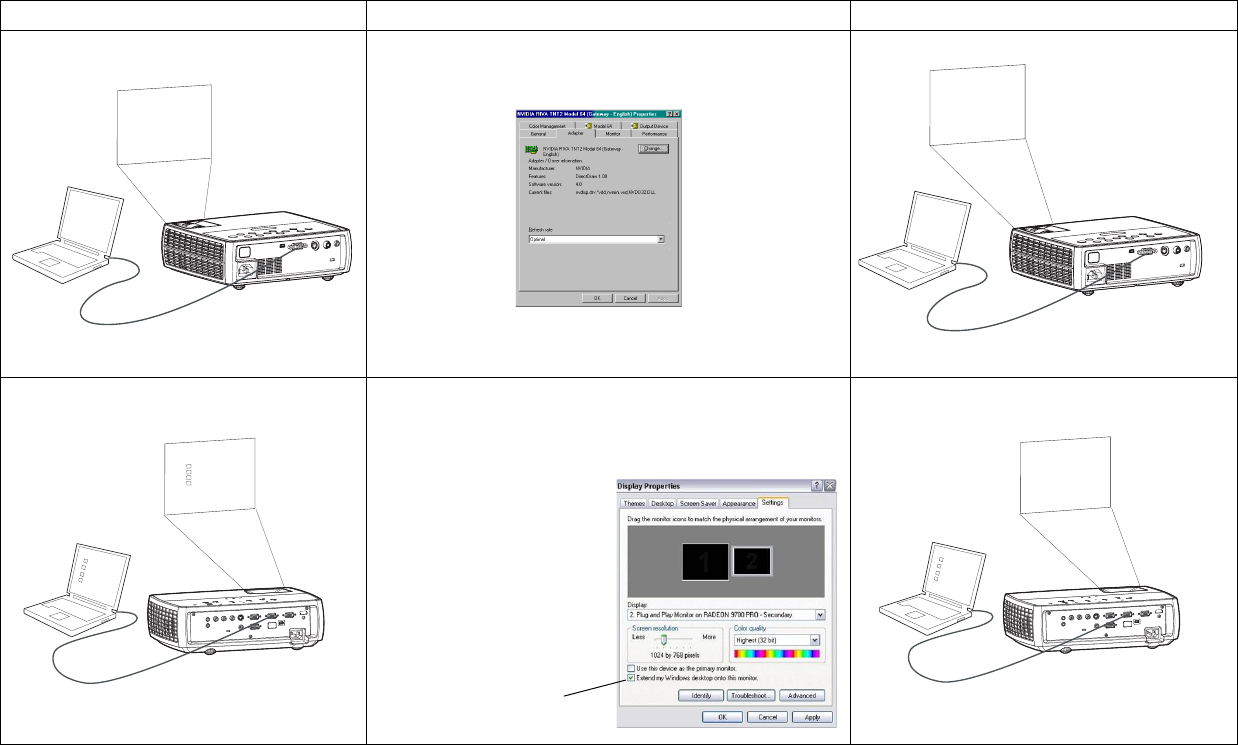Image resolution: width=1238 pixels, height=745 pixels.
Task: Select monitor 1 icon in arrangement area
Action: 705,562
